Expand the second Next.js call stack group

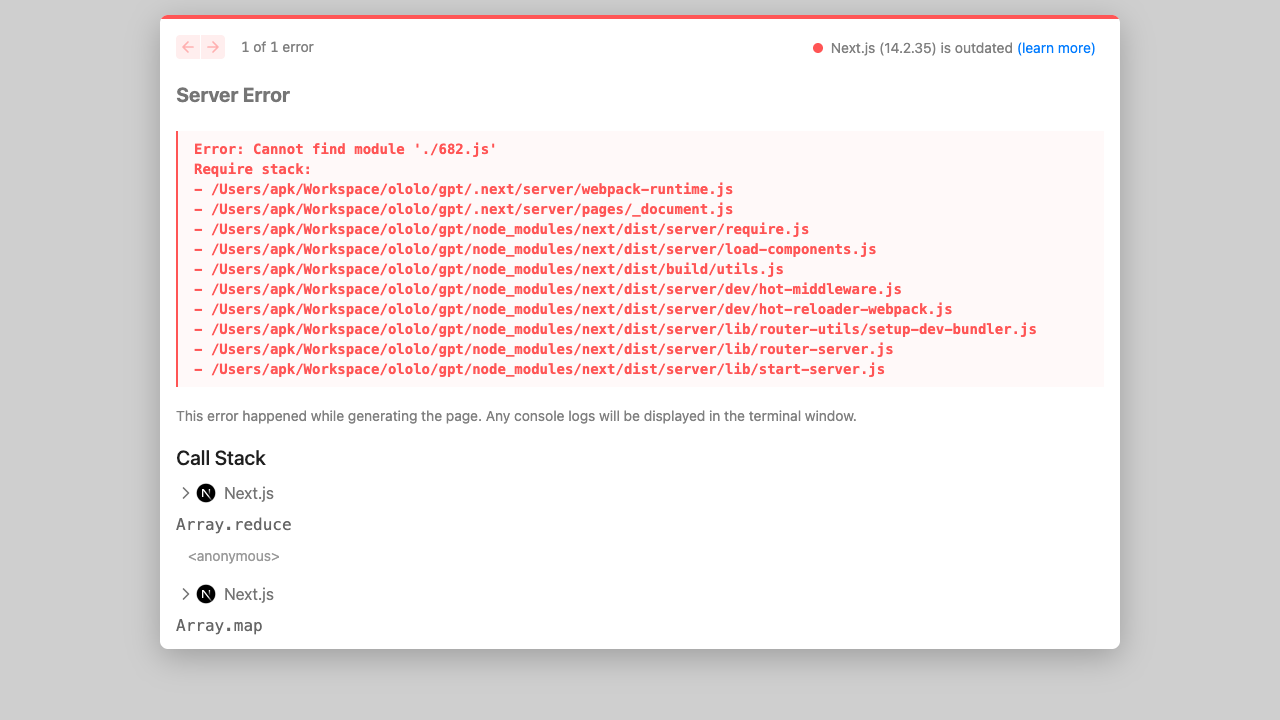(227, 594)
